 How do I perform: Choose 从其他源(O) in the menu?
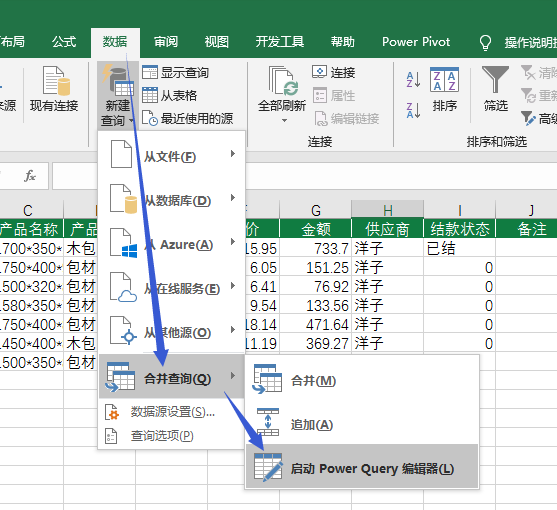pyautogui.click(x=172, y=330)
